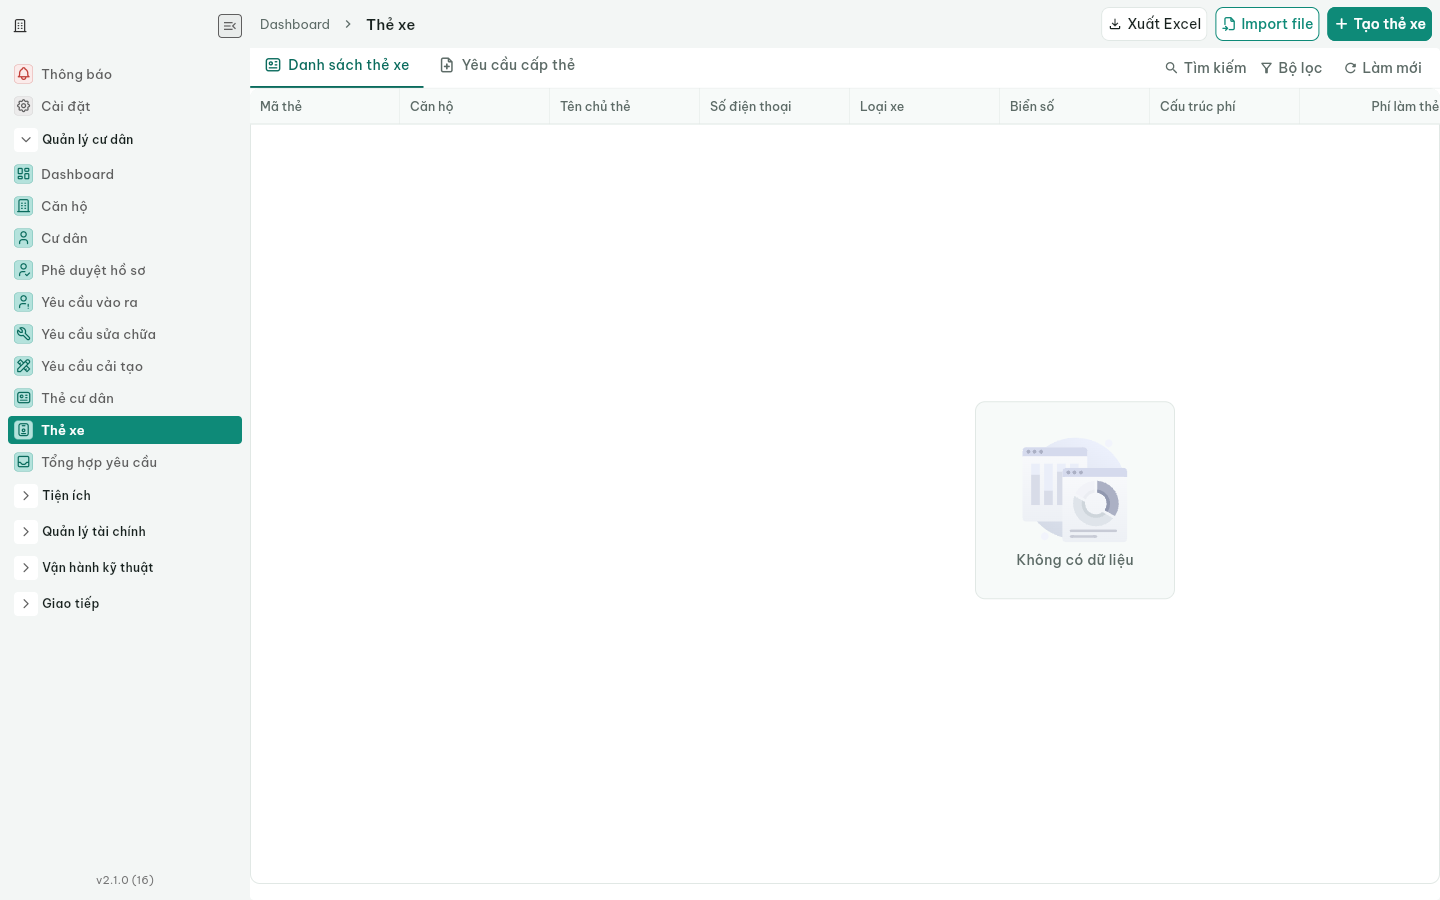Click the Bộ lọc funnel icon
The image size is (1440, 900).
tap(1266, 68)
